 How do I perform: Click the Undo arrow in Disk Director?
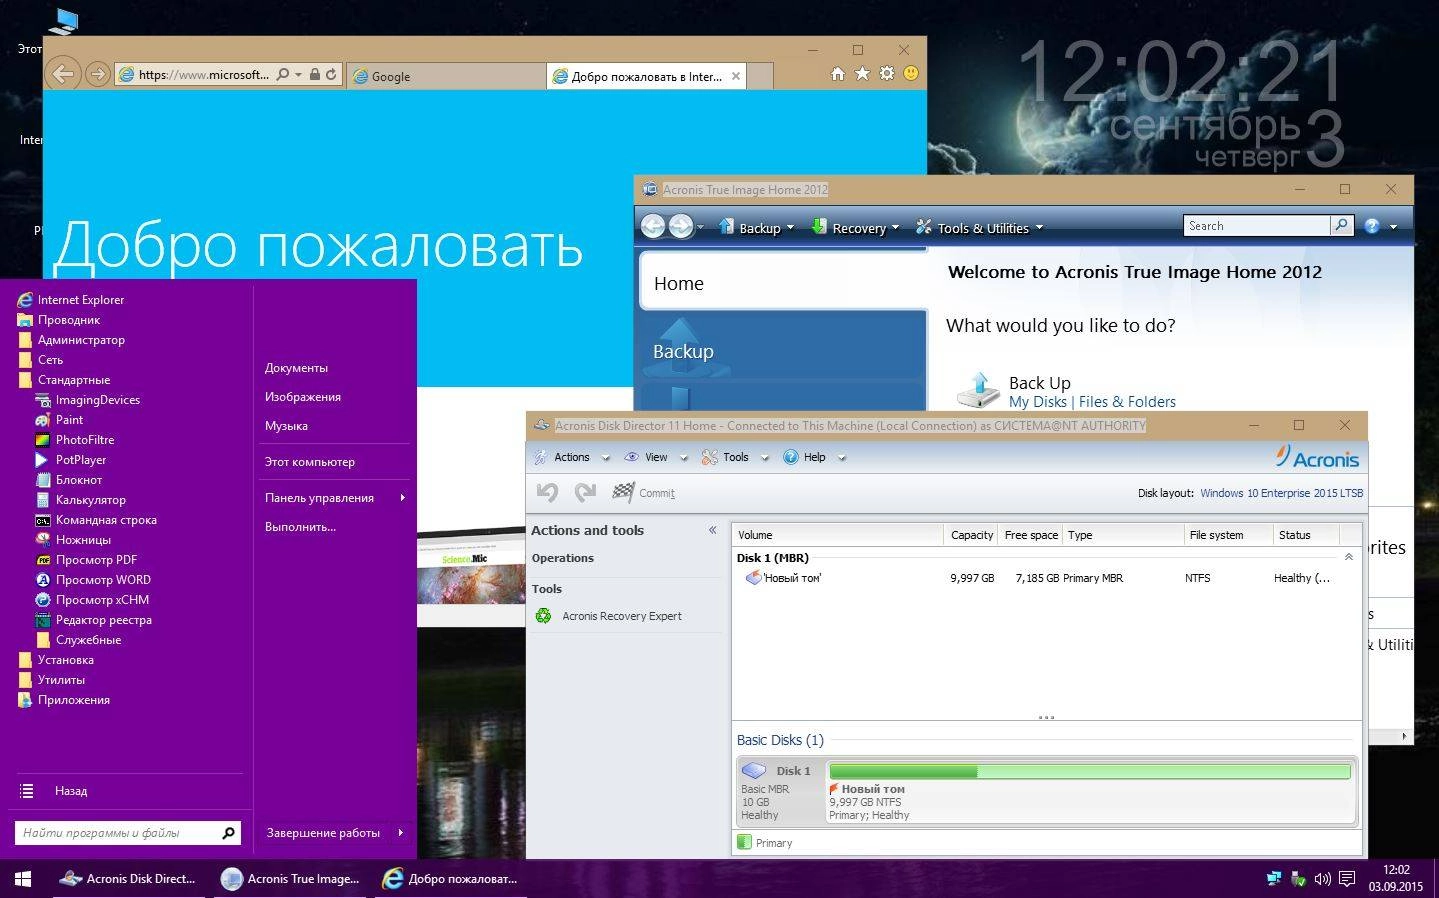547,492
